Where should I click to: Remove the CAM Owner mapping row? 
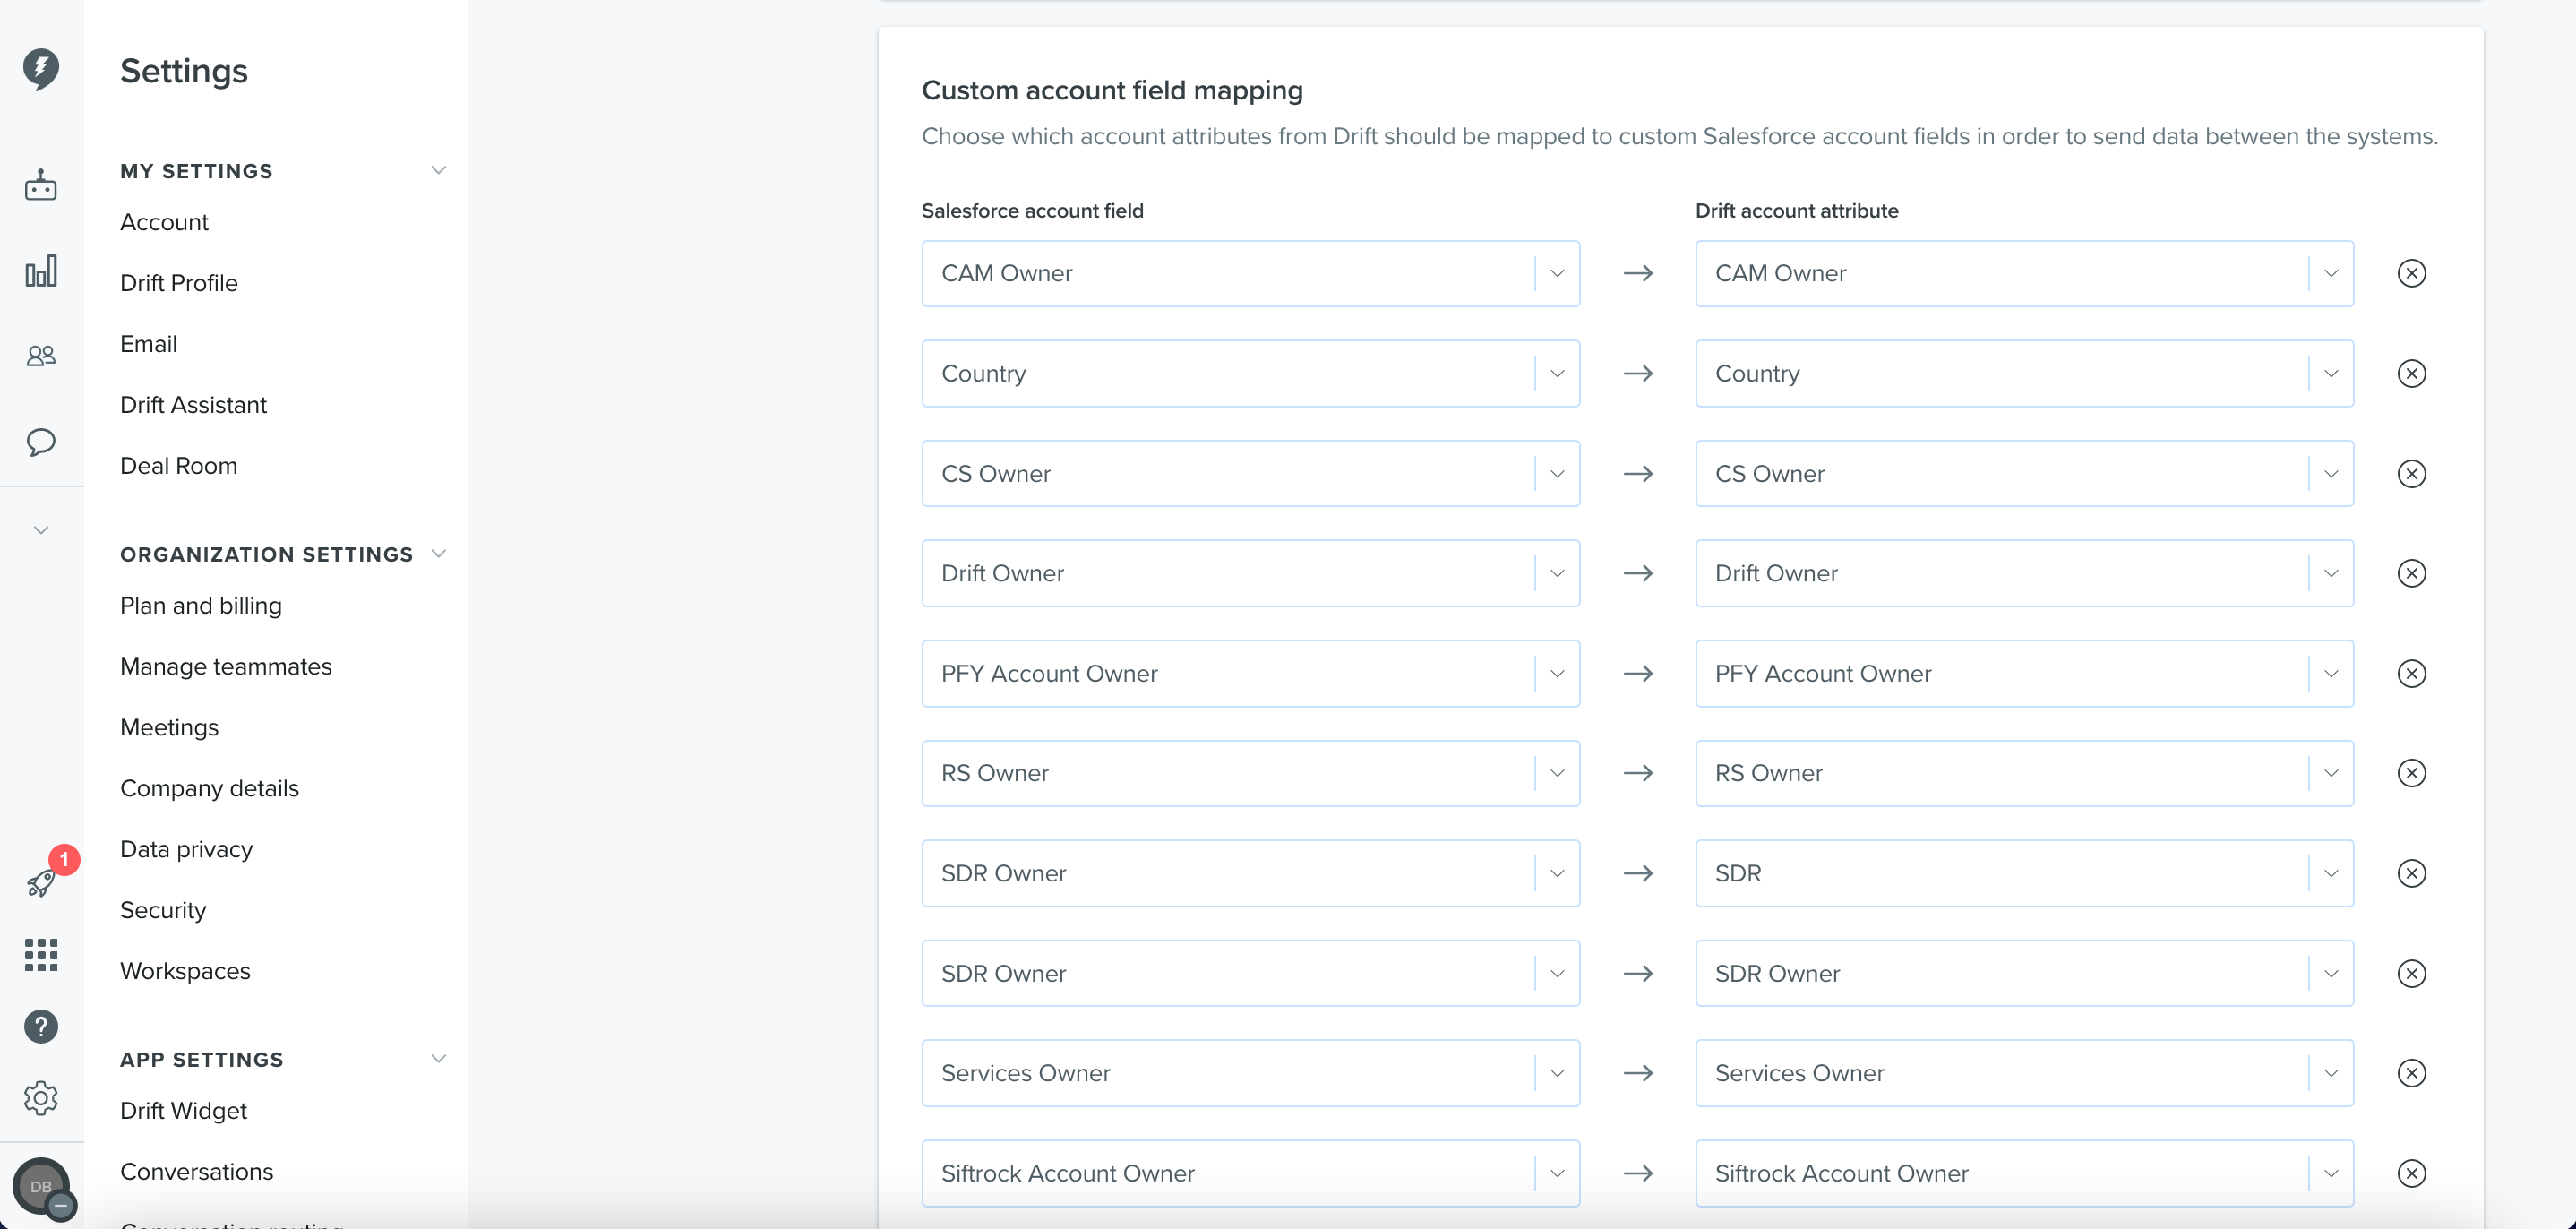click(2411, 273)
